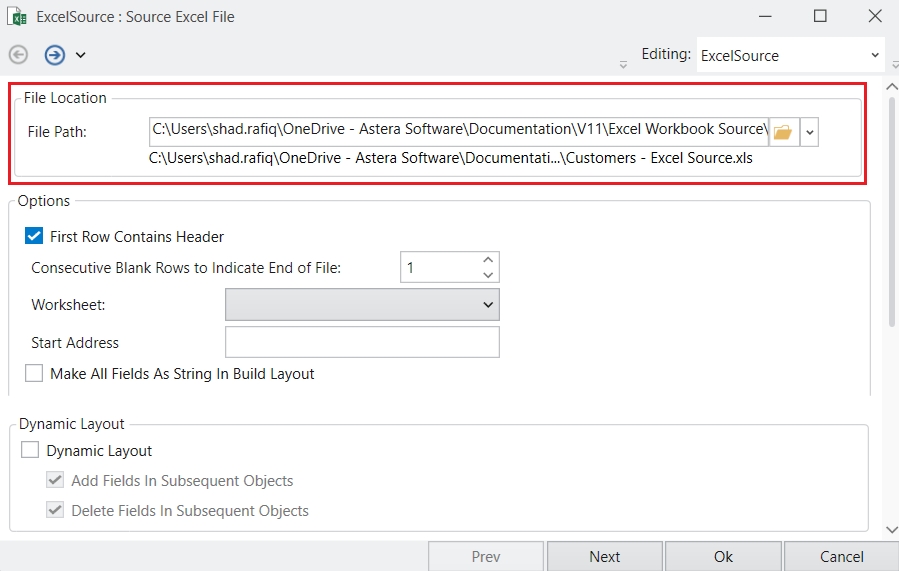Enable the Dynamic Layout checkbox
This screenshot has height=571, width=899.
point(30,449)
